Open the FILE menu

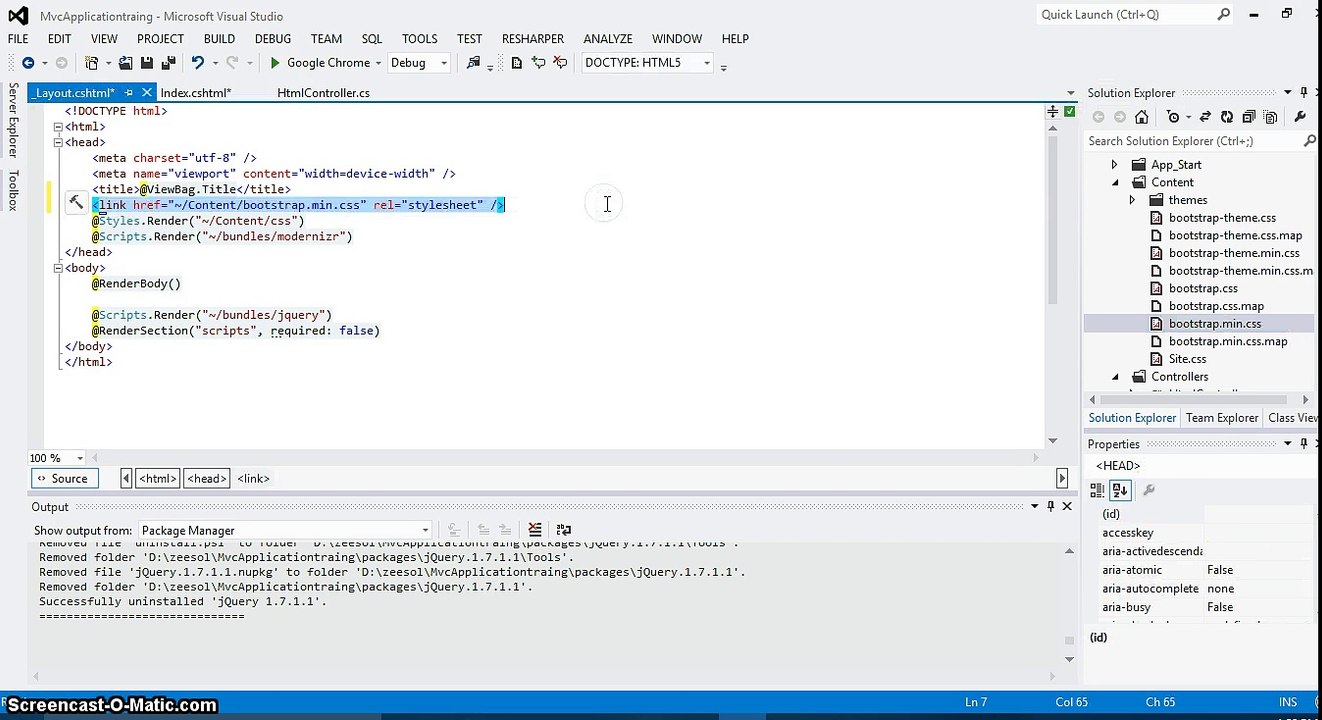tap(18, 39)
